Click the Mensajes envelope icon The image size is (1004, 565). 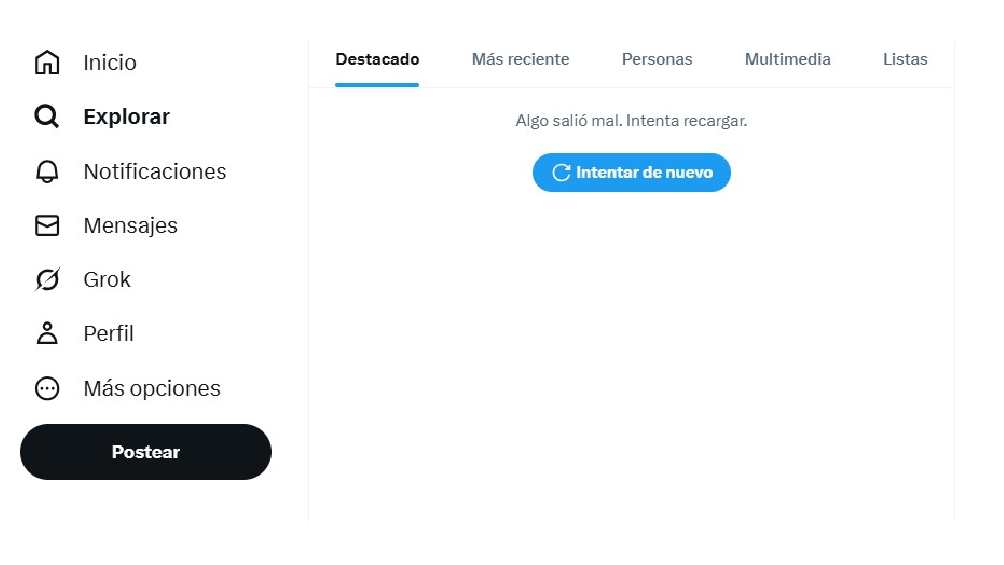pyautogui.click(x=47, y=226)
